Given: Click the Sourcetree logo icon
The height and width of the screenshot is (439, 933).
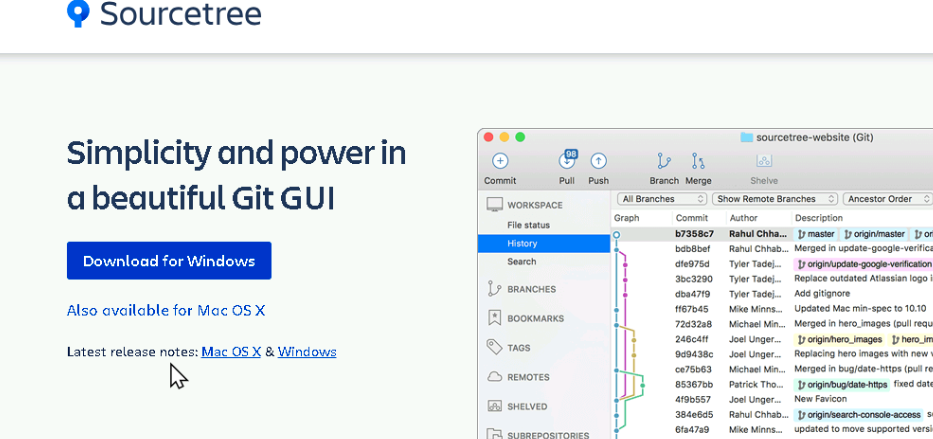Looking at the screenshot, I should pos(78,14).
